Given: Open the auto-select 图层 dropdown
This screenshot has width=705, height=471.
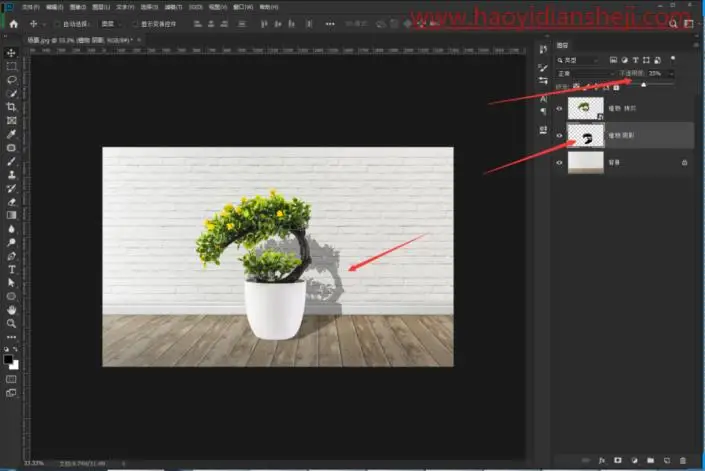Looking at the screenshot, I should click(x=110, y=24).
